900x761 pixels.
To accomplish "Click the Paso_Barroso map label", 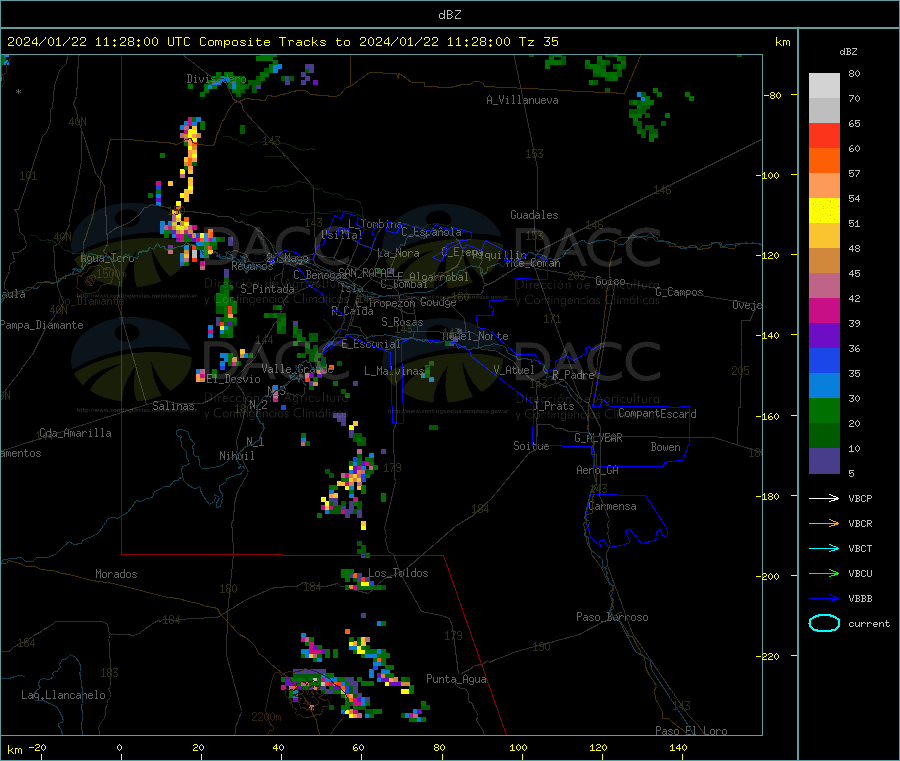I will click(x=612, y=617).
